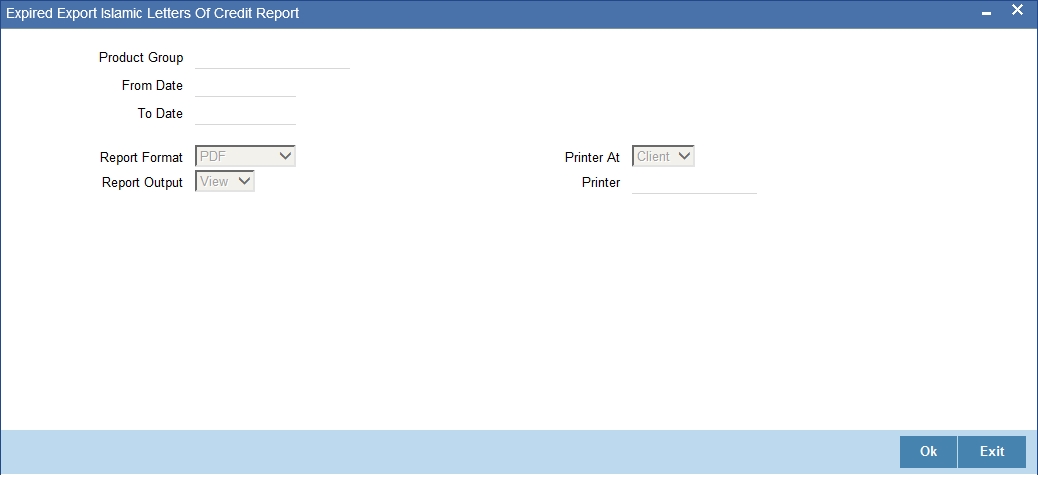This screenshot has width=1038, height=483.
Task: Click the Product Group input field
Action: click(272, 58)
